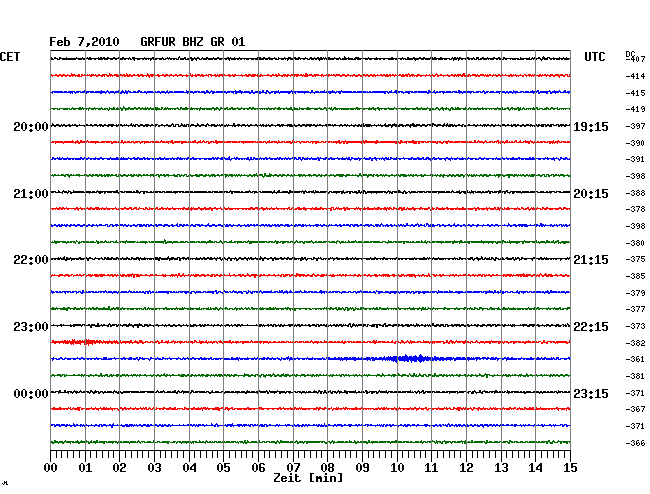Click the '22:15' UTC time label

591,327
